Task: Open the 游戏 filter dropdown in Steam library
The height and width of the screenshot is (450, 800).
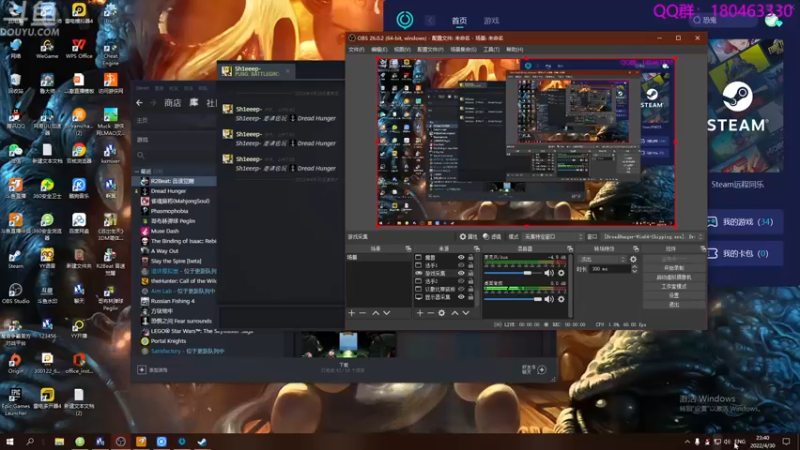Action: (174, 139)
